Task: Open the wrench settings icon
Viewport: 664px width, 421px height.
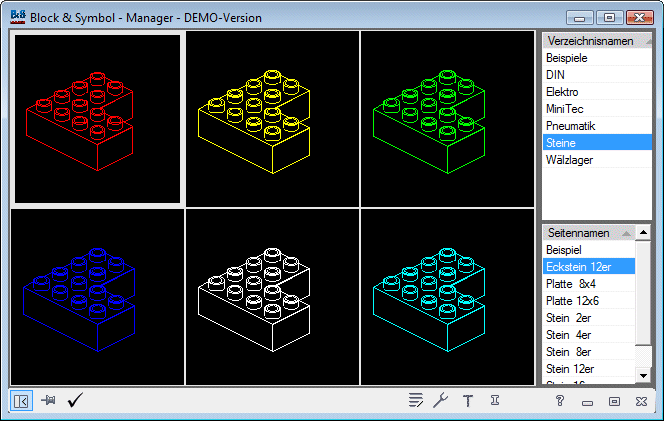Action: [440, 400]
